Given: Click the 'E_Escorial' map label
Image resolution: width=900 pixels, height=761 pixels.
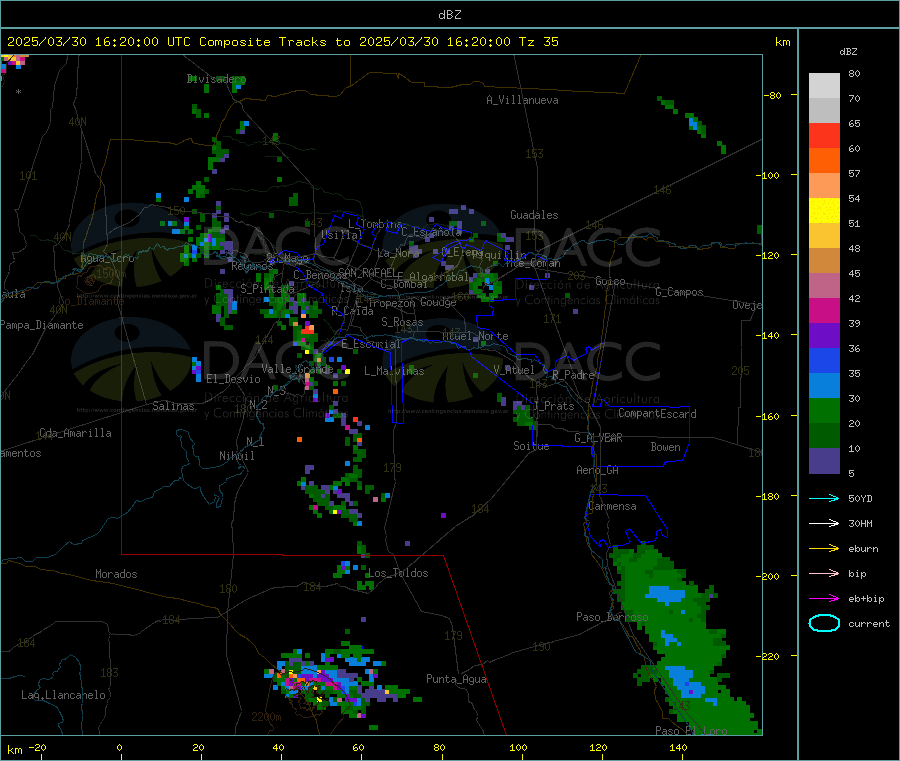Looking at the screenshot, I should [370, 344].
